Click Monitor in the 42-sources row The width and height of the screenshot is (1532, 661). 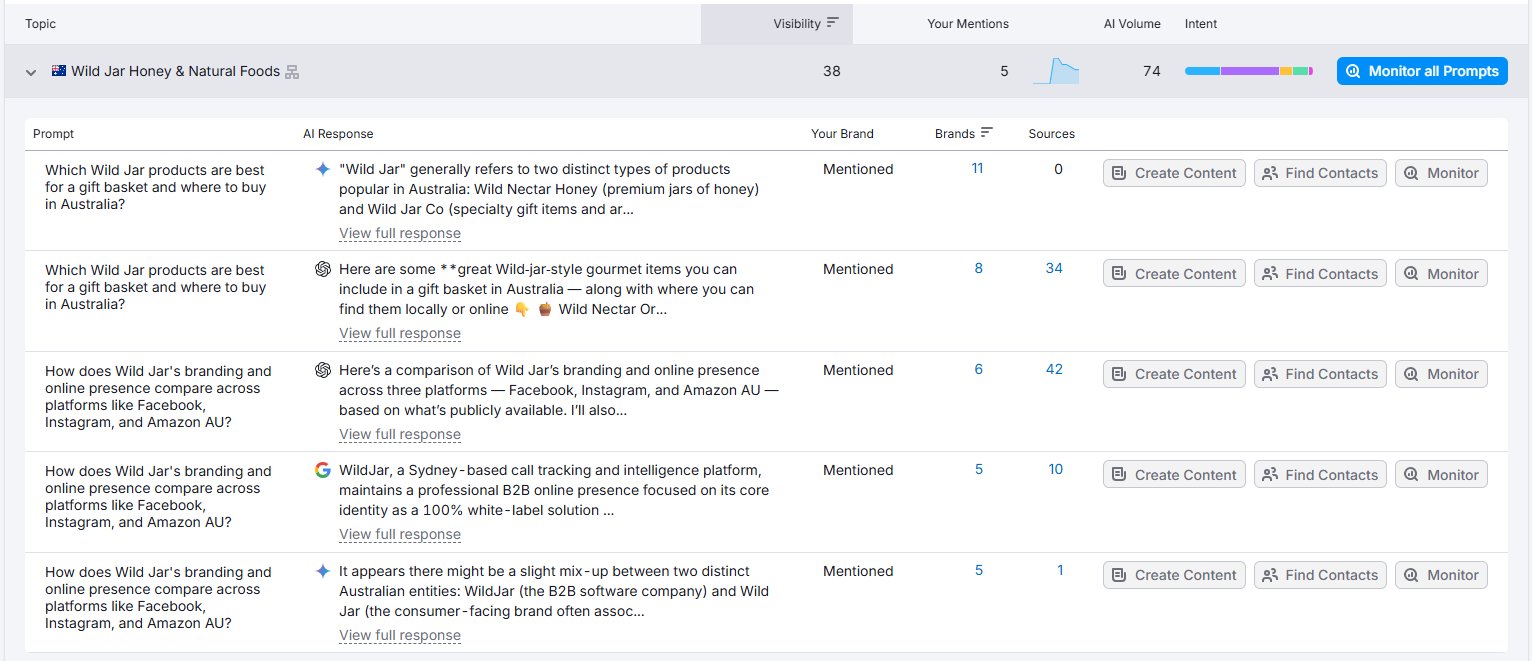pos(1441,374)
